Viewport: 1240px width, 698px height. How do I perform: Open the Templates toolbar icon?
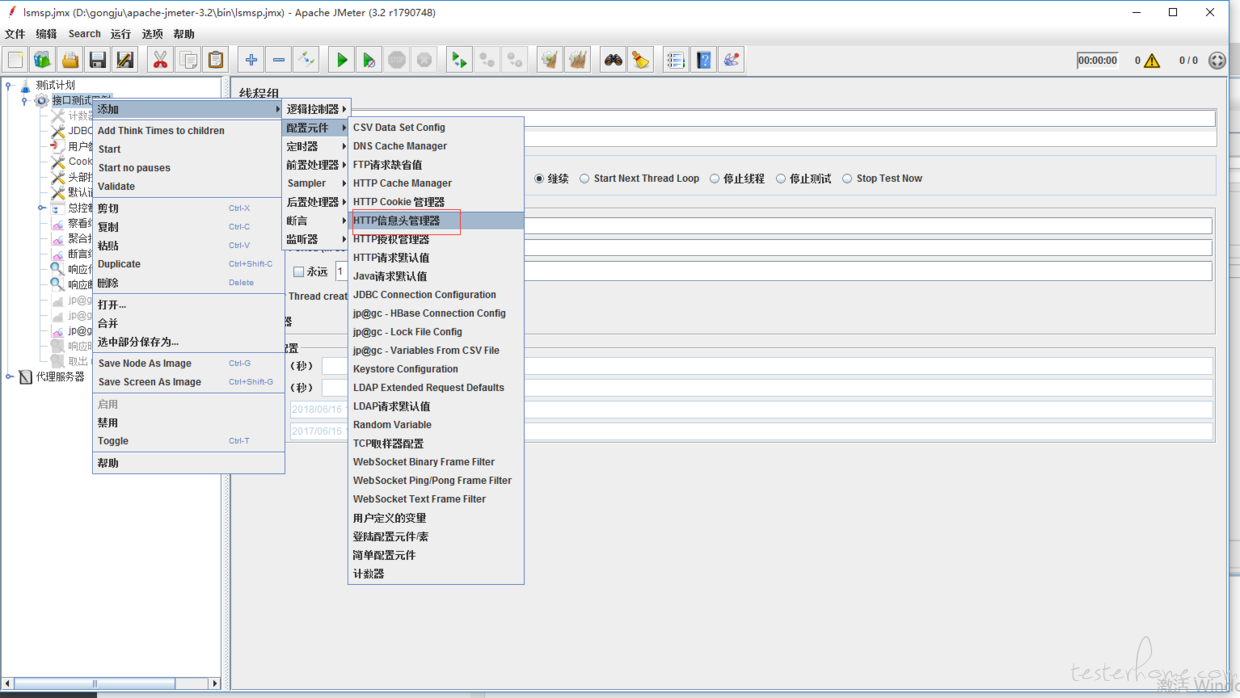(x=42, y=60)
